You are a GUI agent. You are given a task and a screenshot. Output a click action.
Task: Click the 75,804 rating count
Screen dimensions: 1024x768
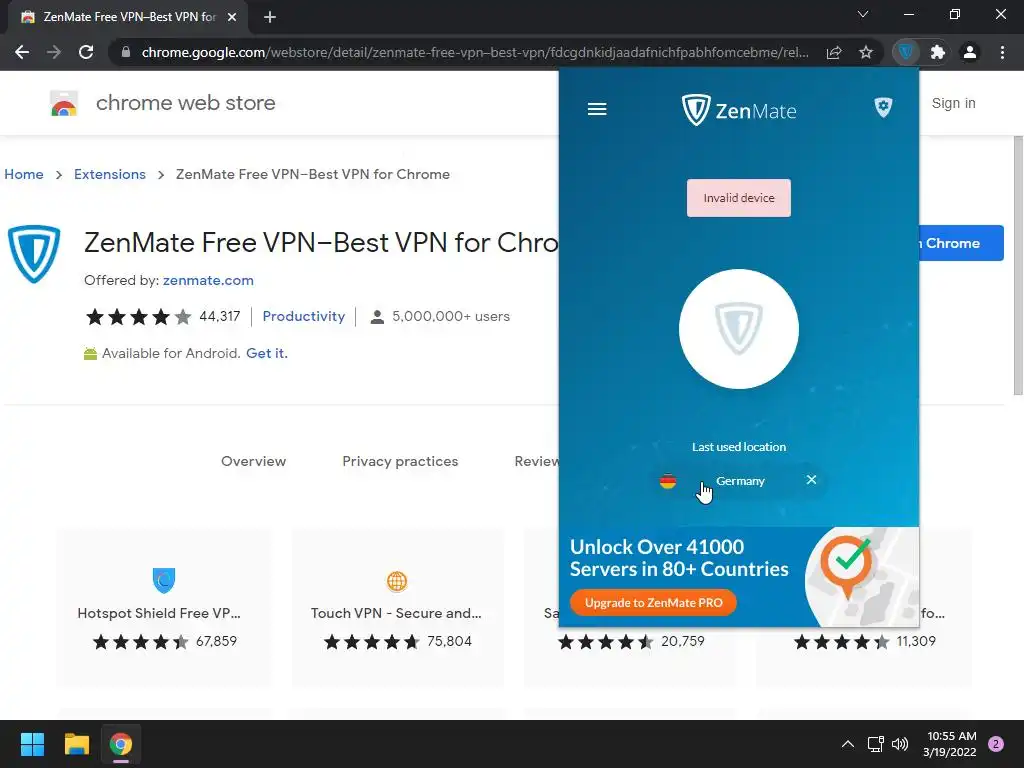point(449,641)
